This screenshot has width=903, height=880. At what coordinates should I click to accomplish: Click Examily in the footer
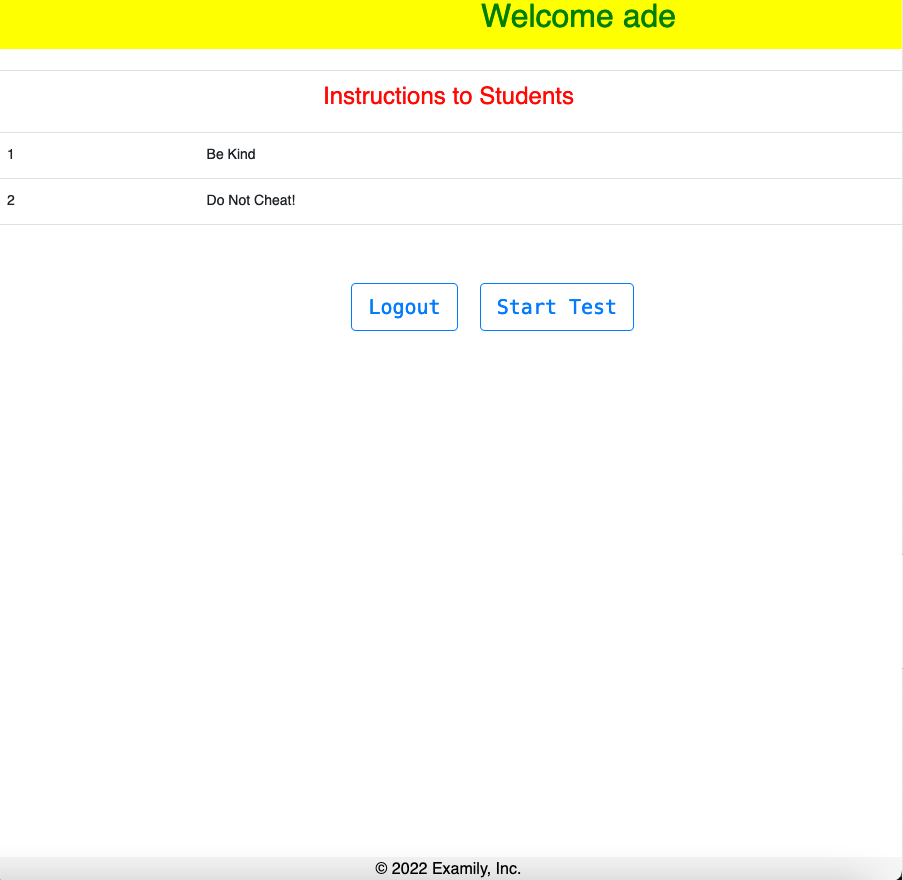462,869
